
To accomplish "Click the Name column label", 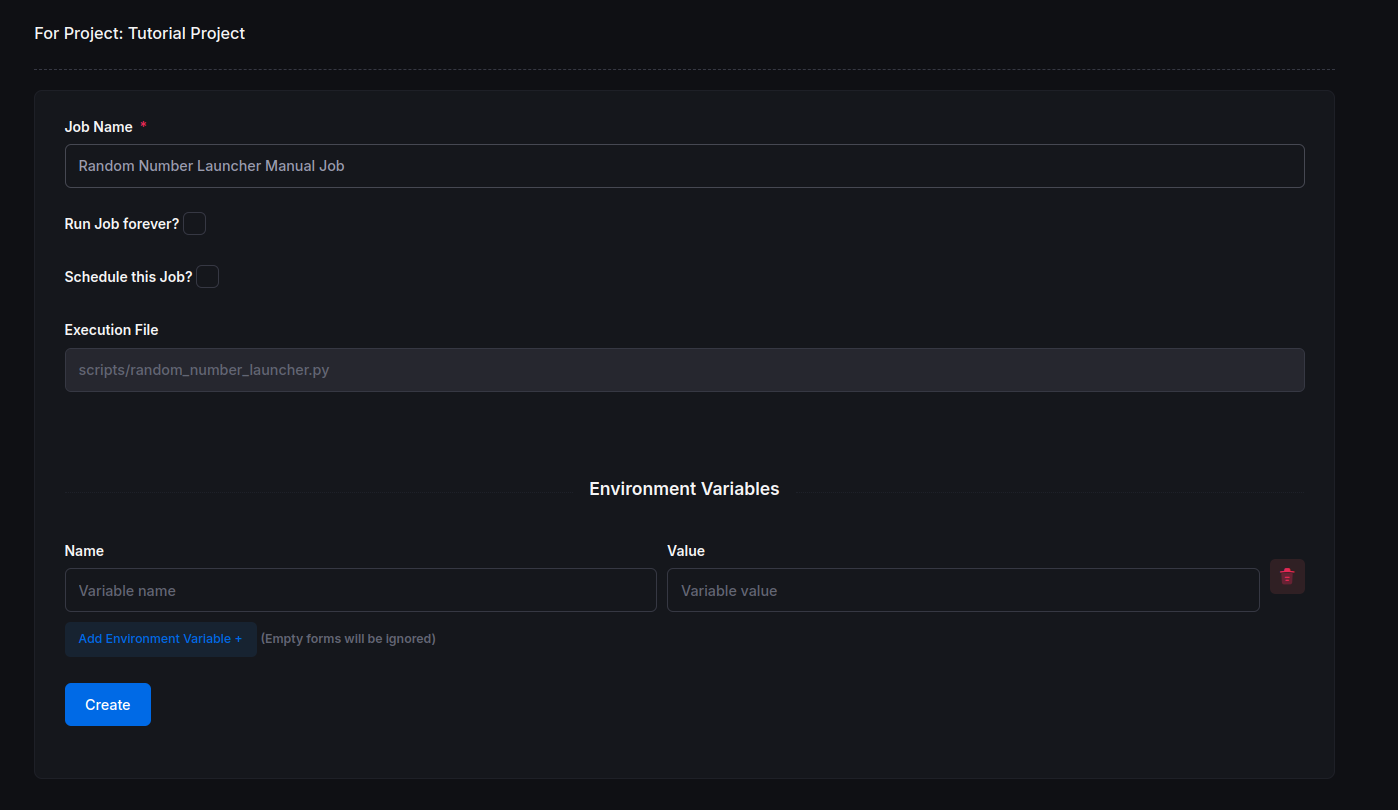I will [x=84, y=551].
